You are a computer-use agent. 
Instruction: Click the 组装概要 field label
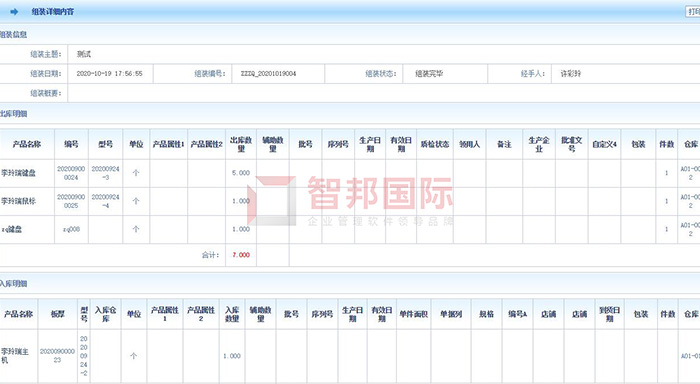click(46, 93)
